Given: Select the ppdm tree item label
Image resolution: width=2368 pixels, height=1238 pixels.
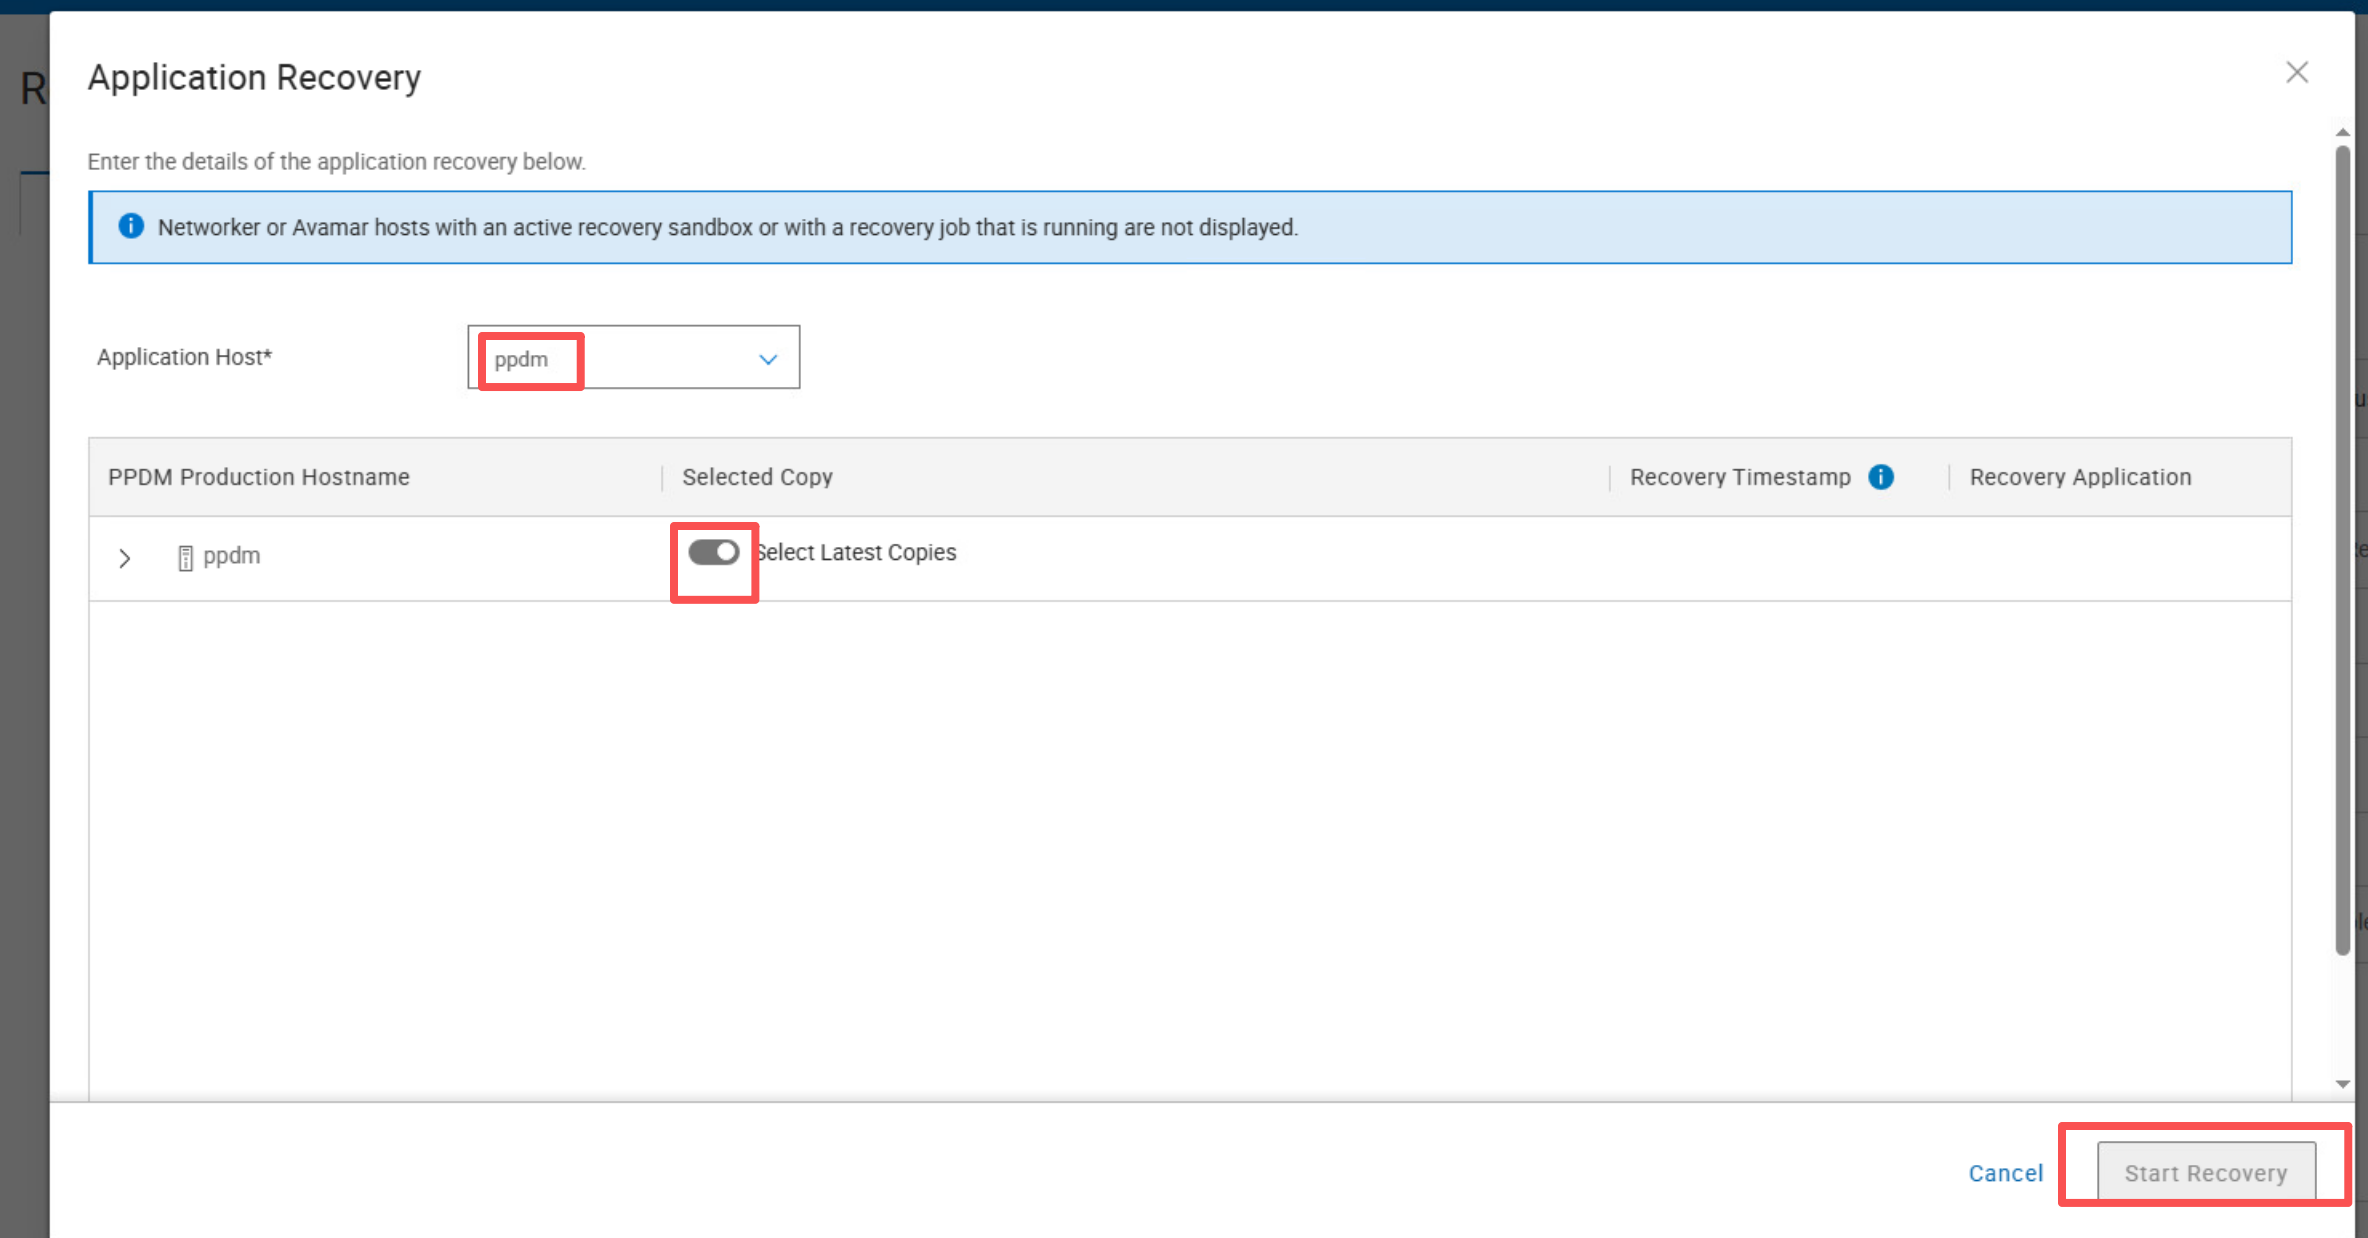Looking at the screenshot, I should tap(232, 556).
